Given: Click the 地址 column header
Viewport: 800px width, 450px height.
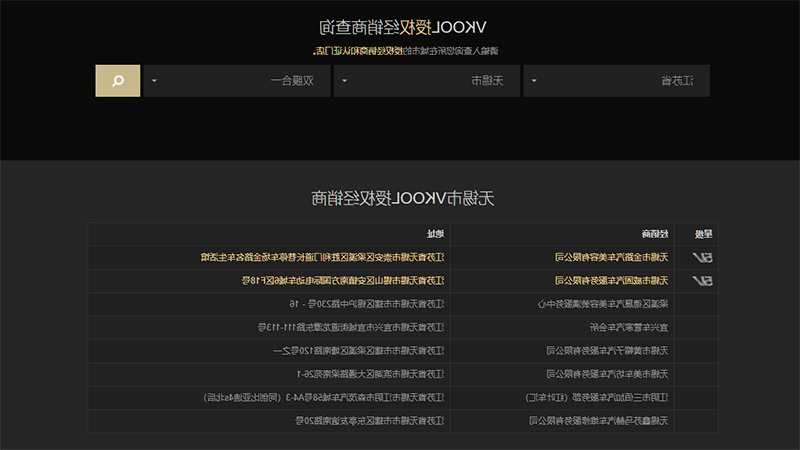Looking at the screenshot, I should pos(435,234).
